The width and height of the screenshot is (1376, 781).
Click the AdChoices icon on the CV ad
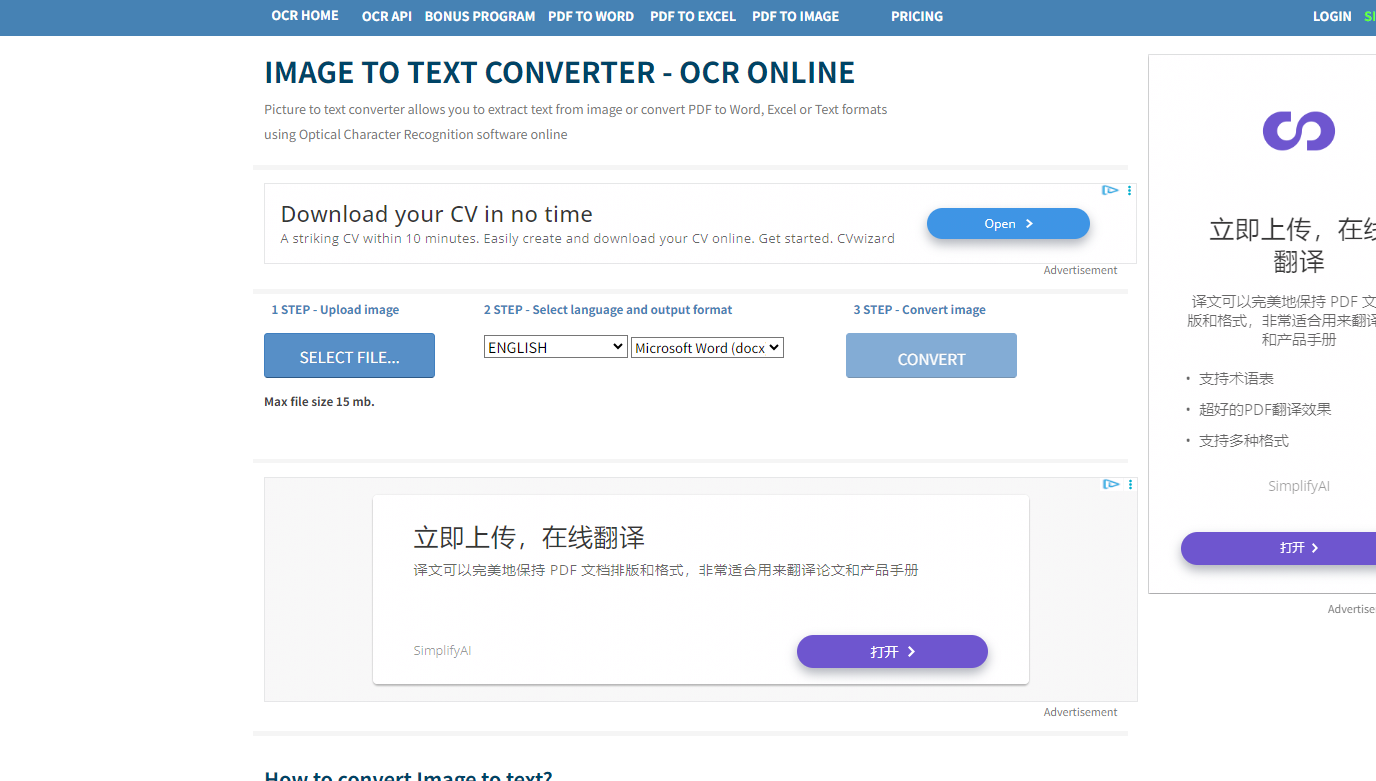coord(1109,190)
